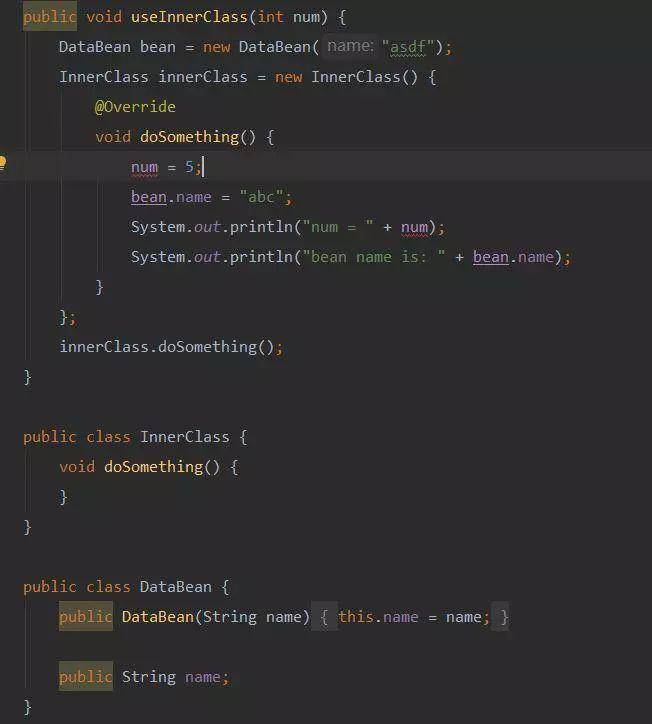
Task: Click the DataBean class declaration name
Action: point(175,587)
